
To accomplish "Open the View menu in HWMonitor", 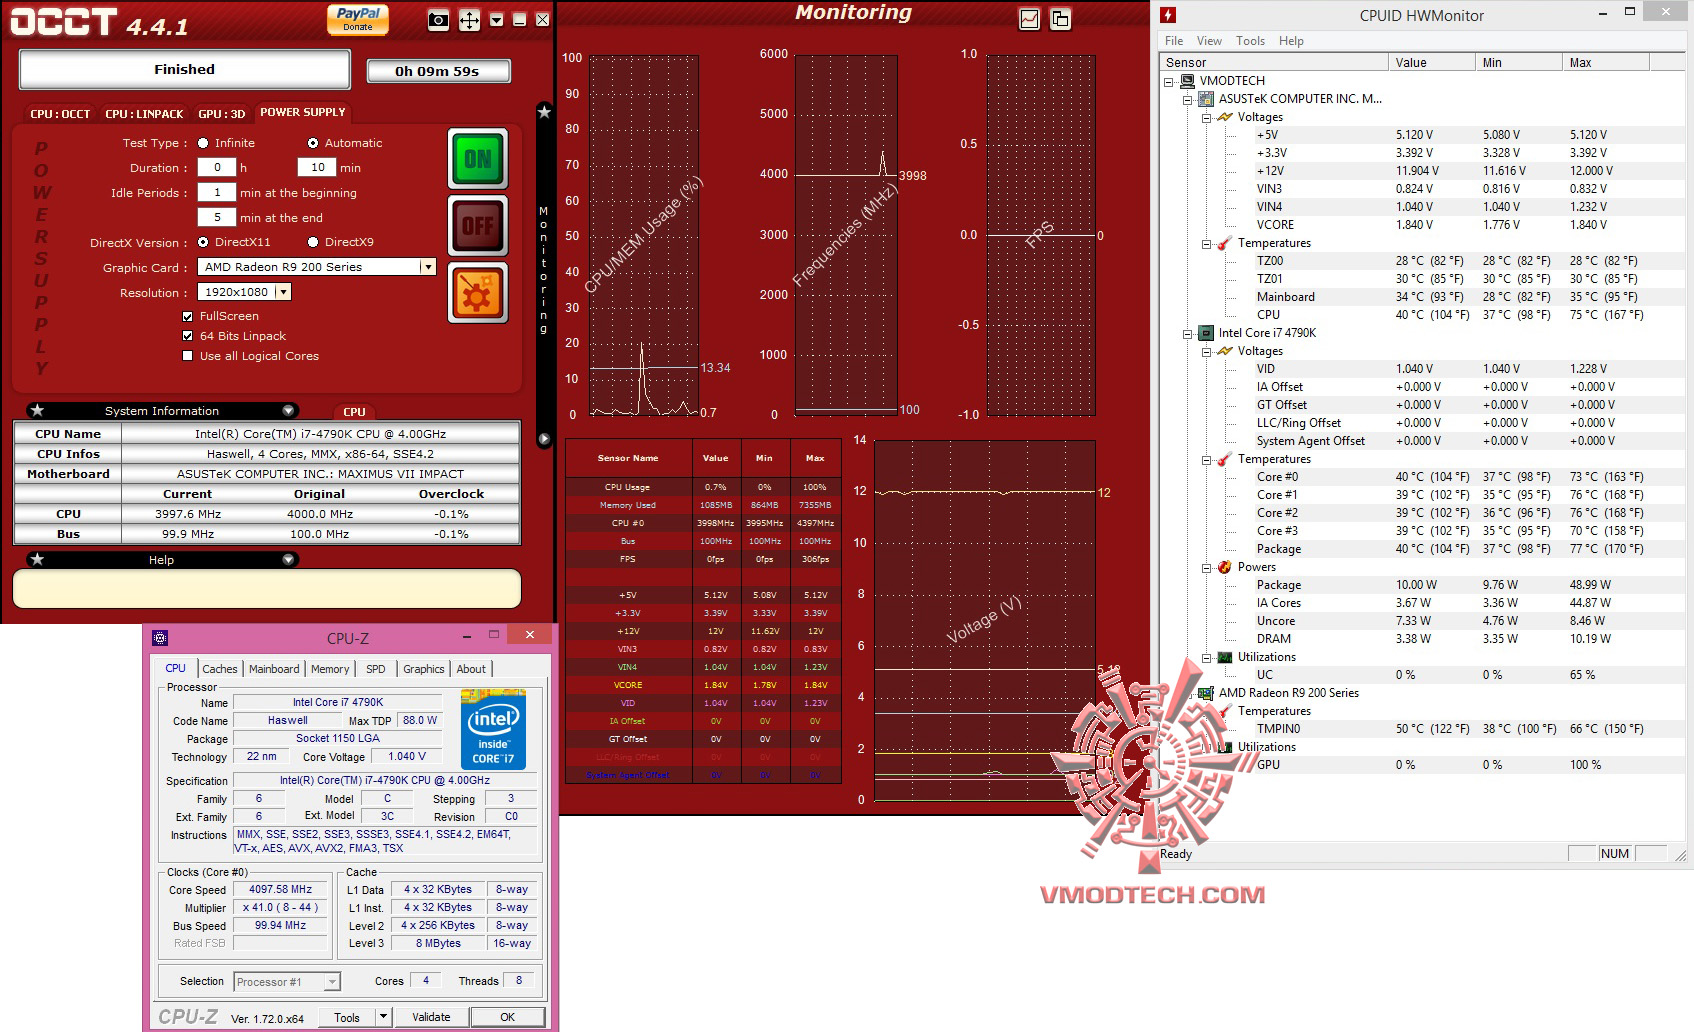I will 1209,41.
